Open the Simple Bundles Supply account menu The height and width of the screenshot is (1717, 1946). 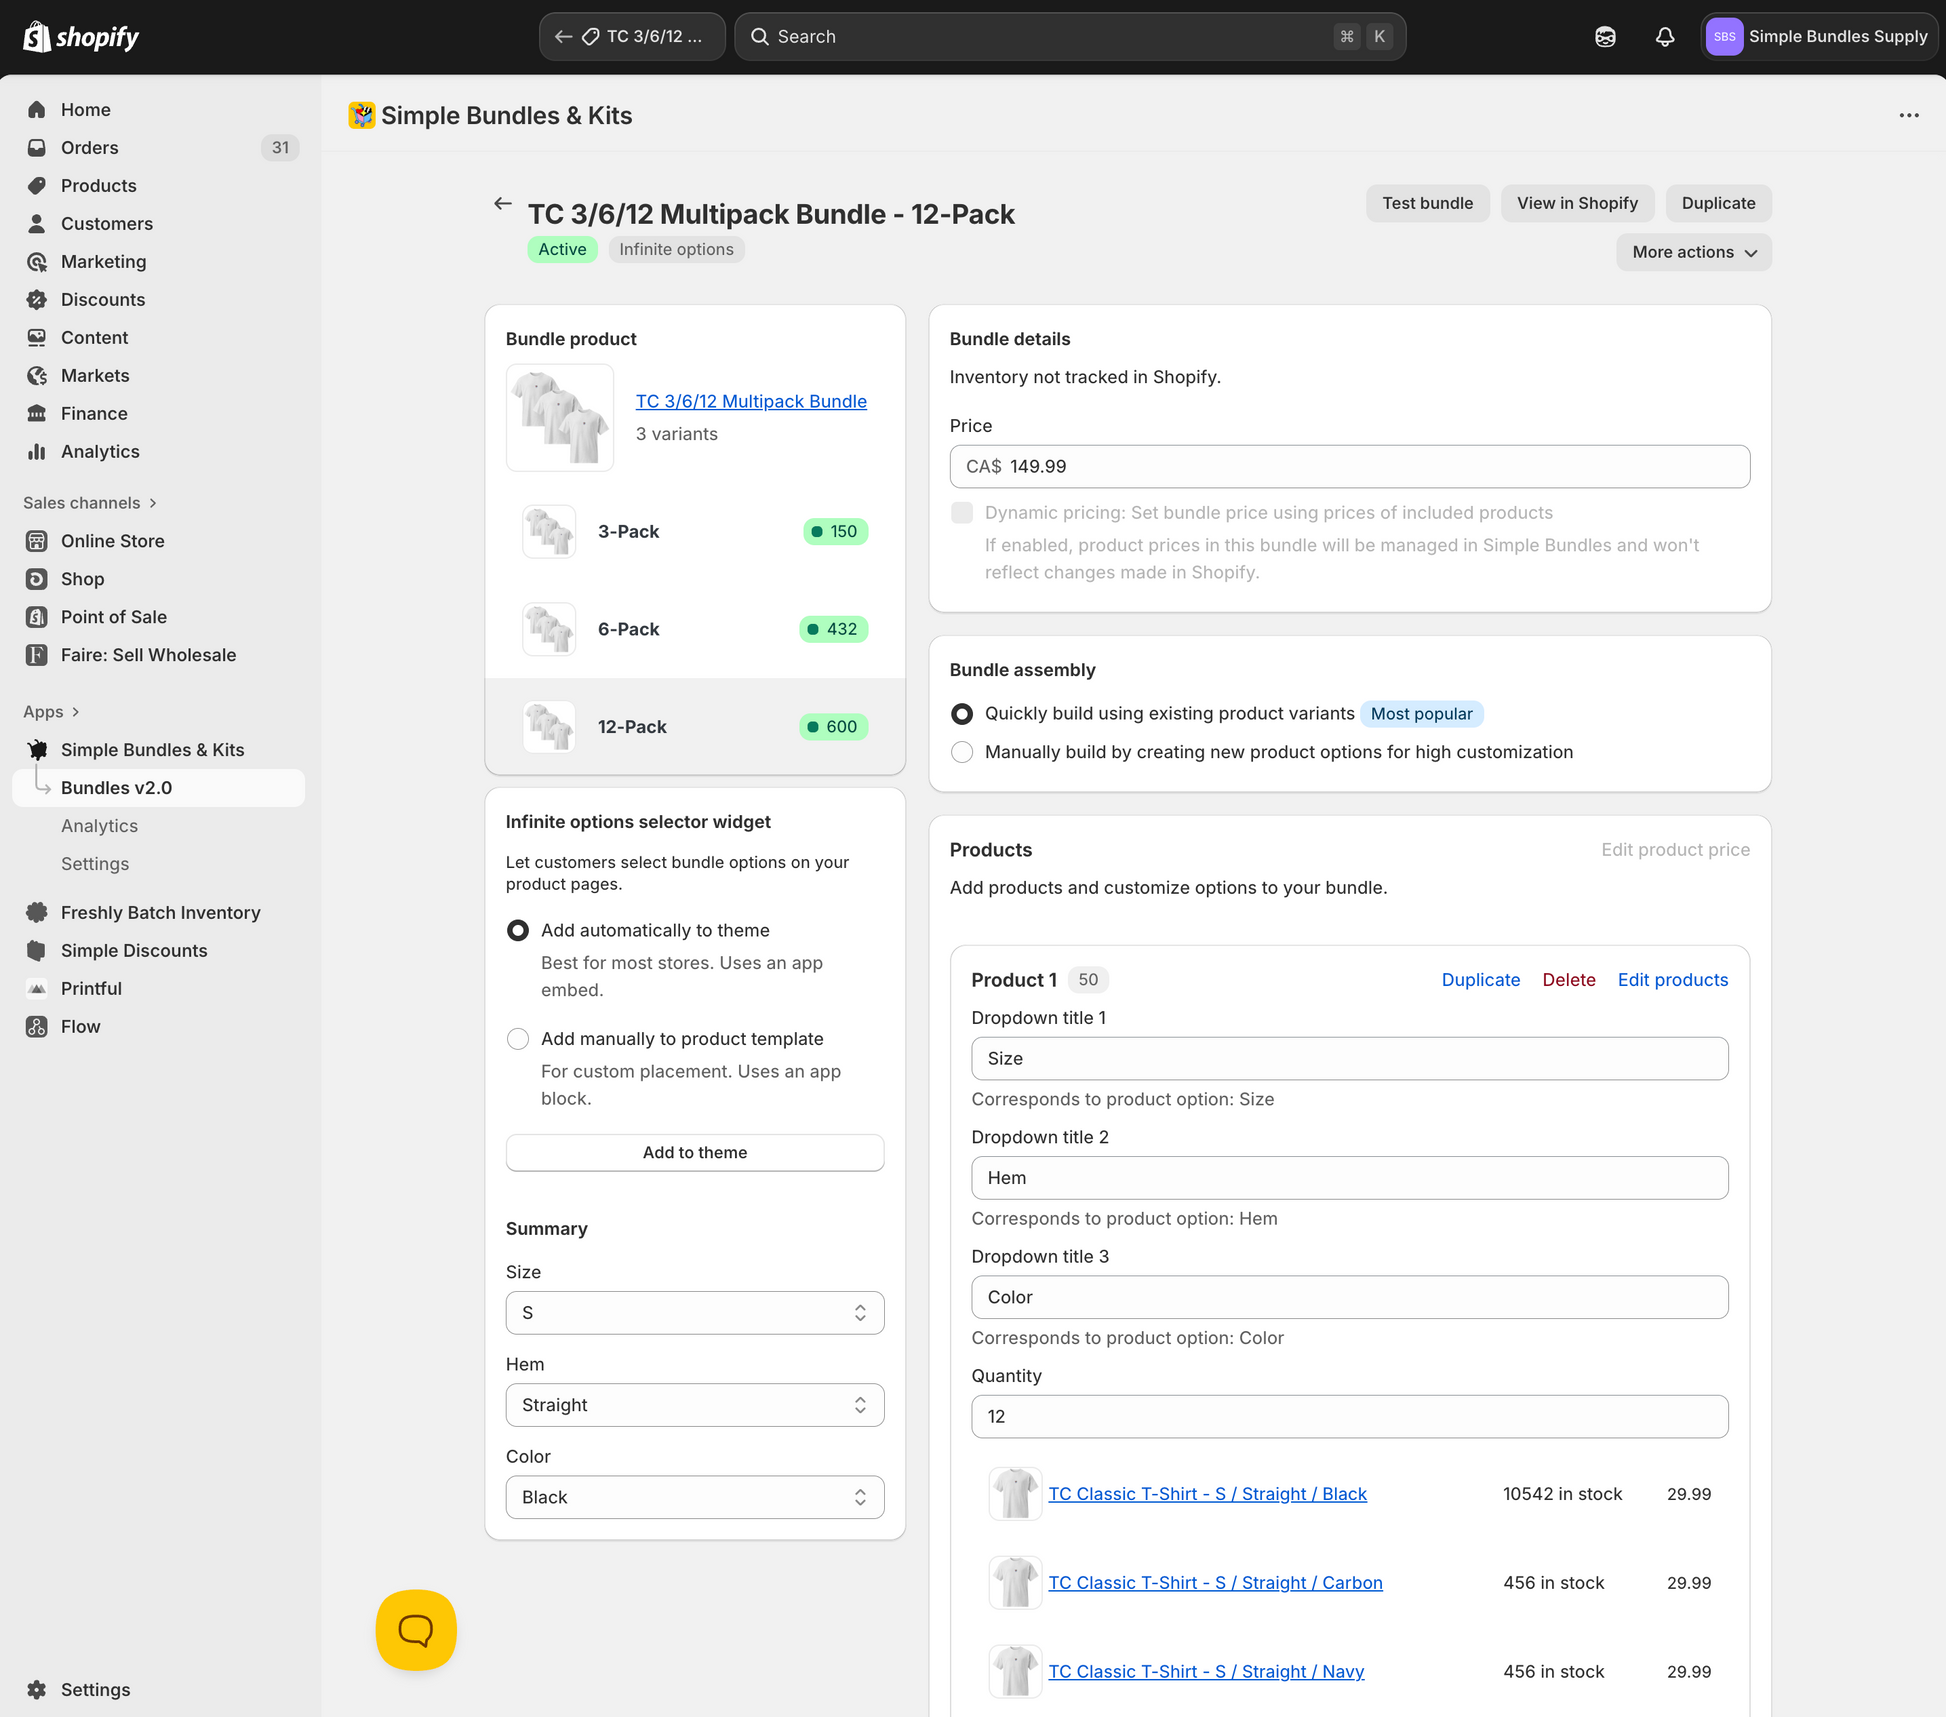pos(1819,37)
